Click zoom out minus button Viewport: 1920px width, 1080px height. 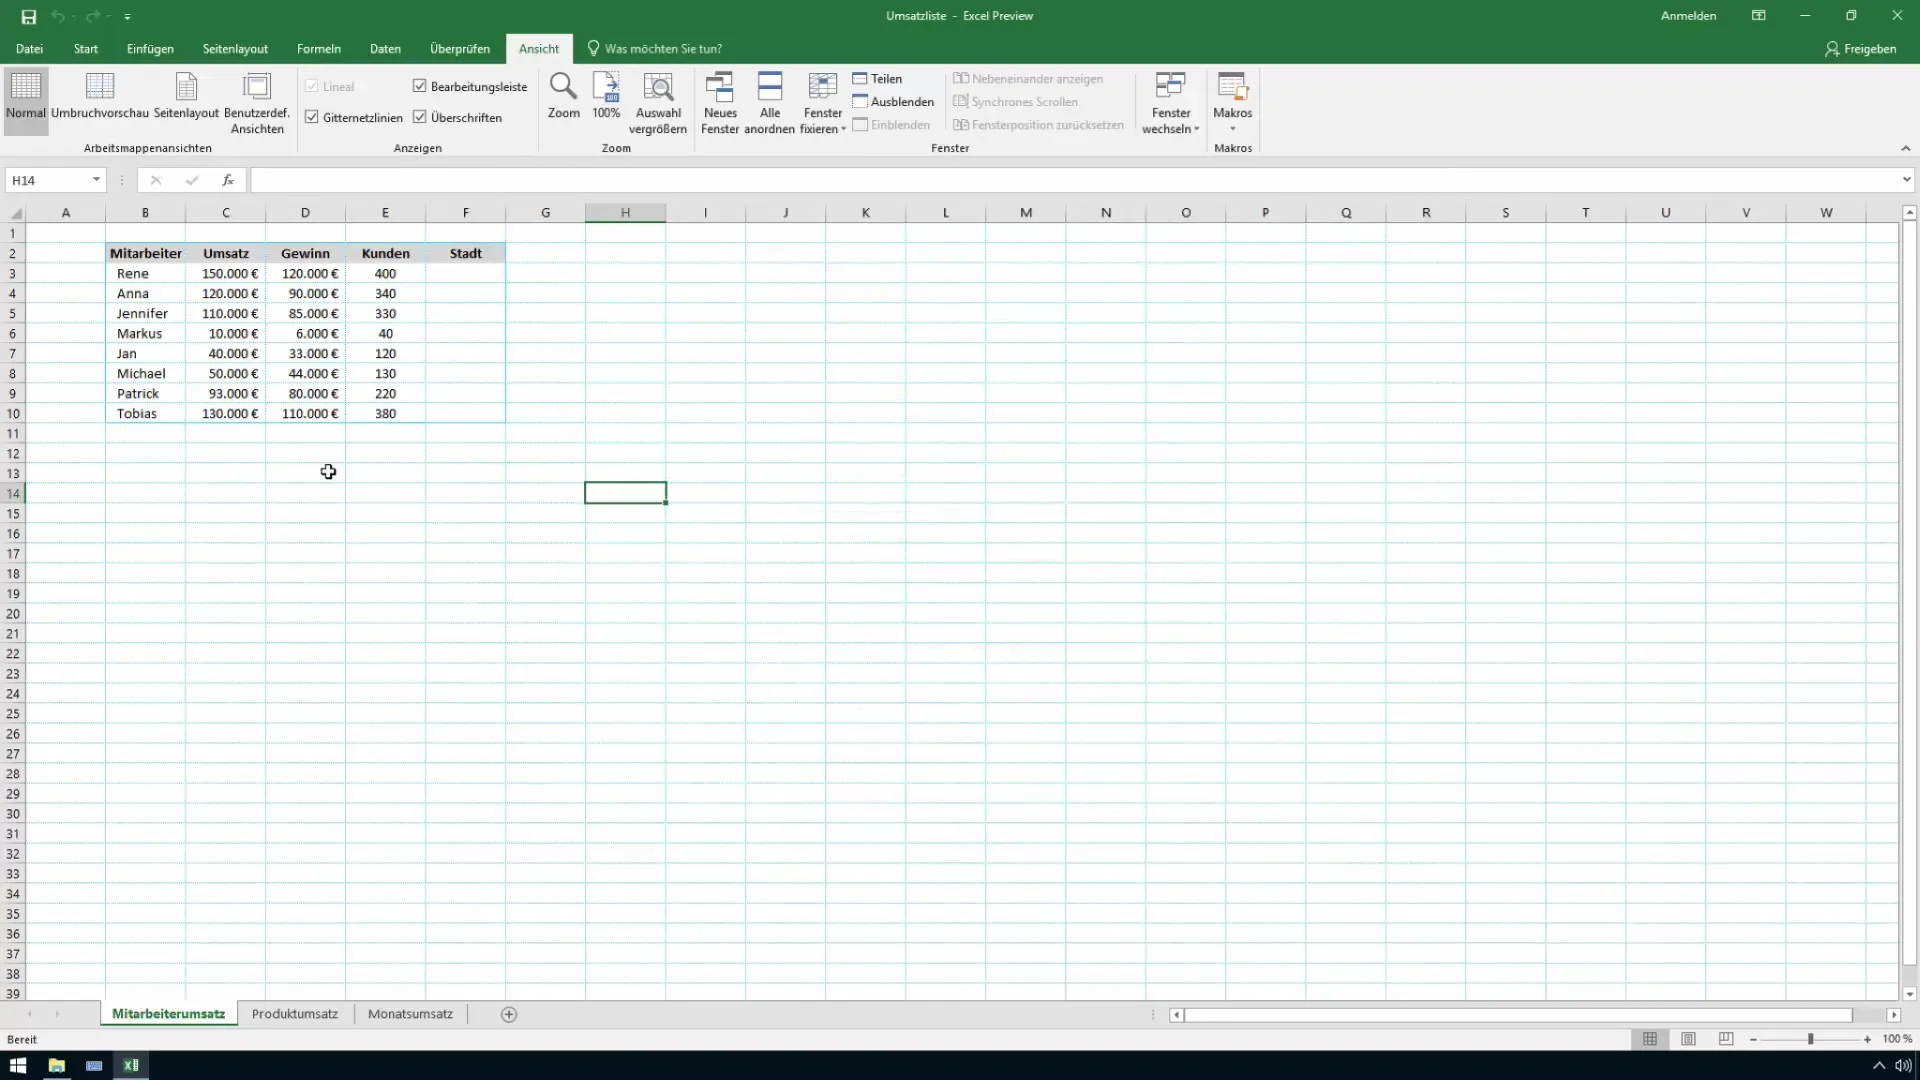(x=1753, y=1040)
